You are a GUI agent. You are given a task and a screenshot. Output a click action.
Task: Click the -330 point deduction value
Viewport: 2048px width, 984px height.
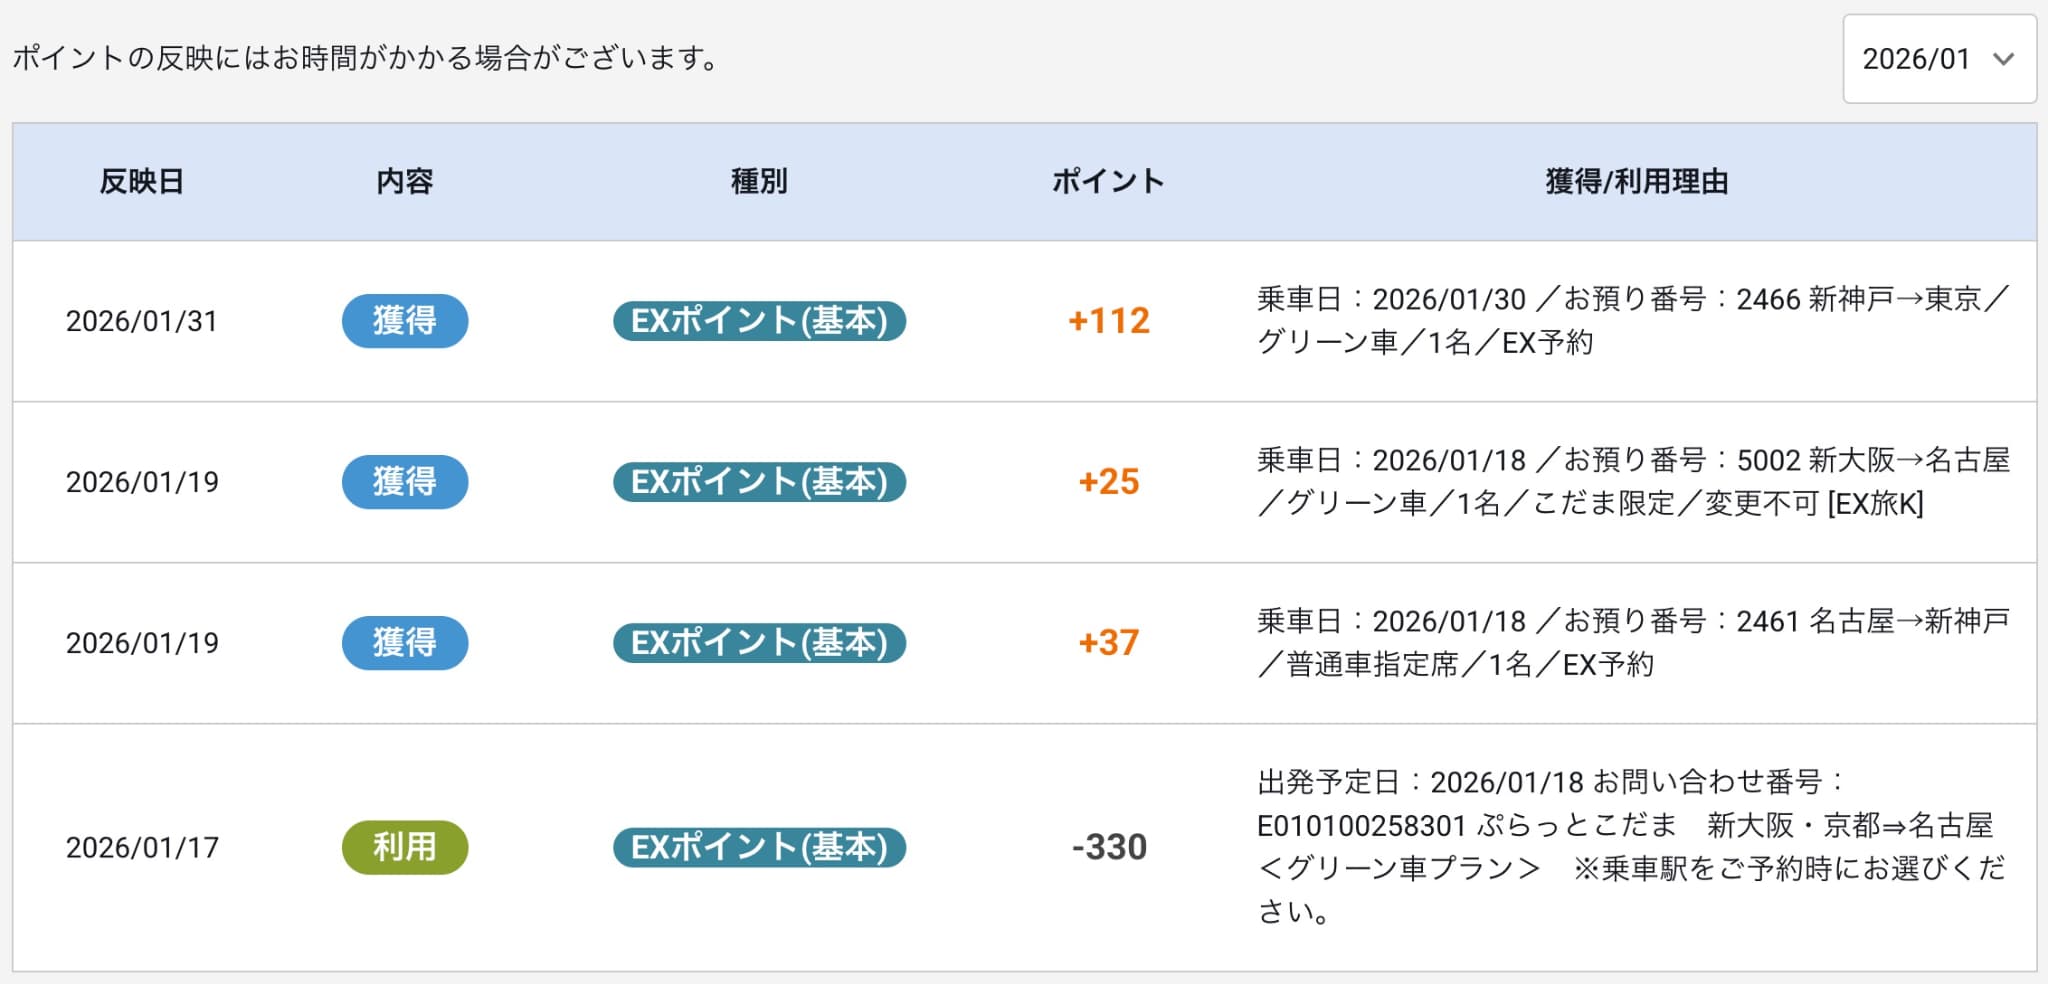pyautogui.click(x=1108, y=846)
